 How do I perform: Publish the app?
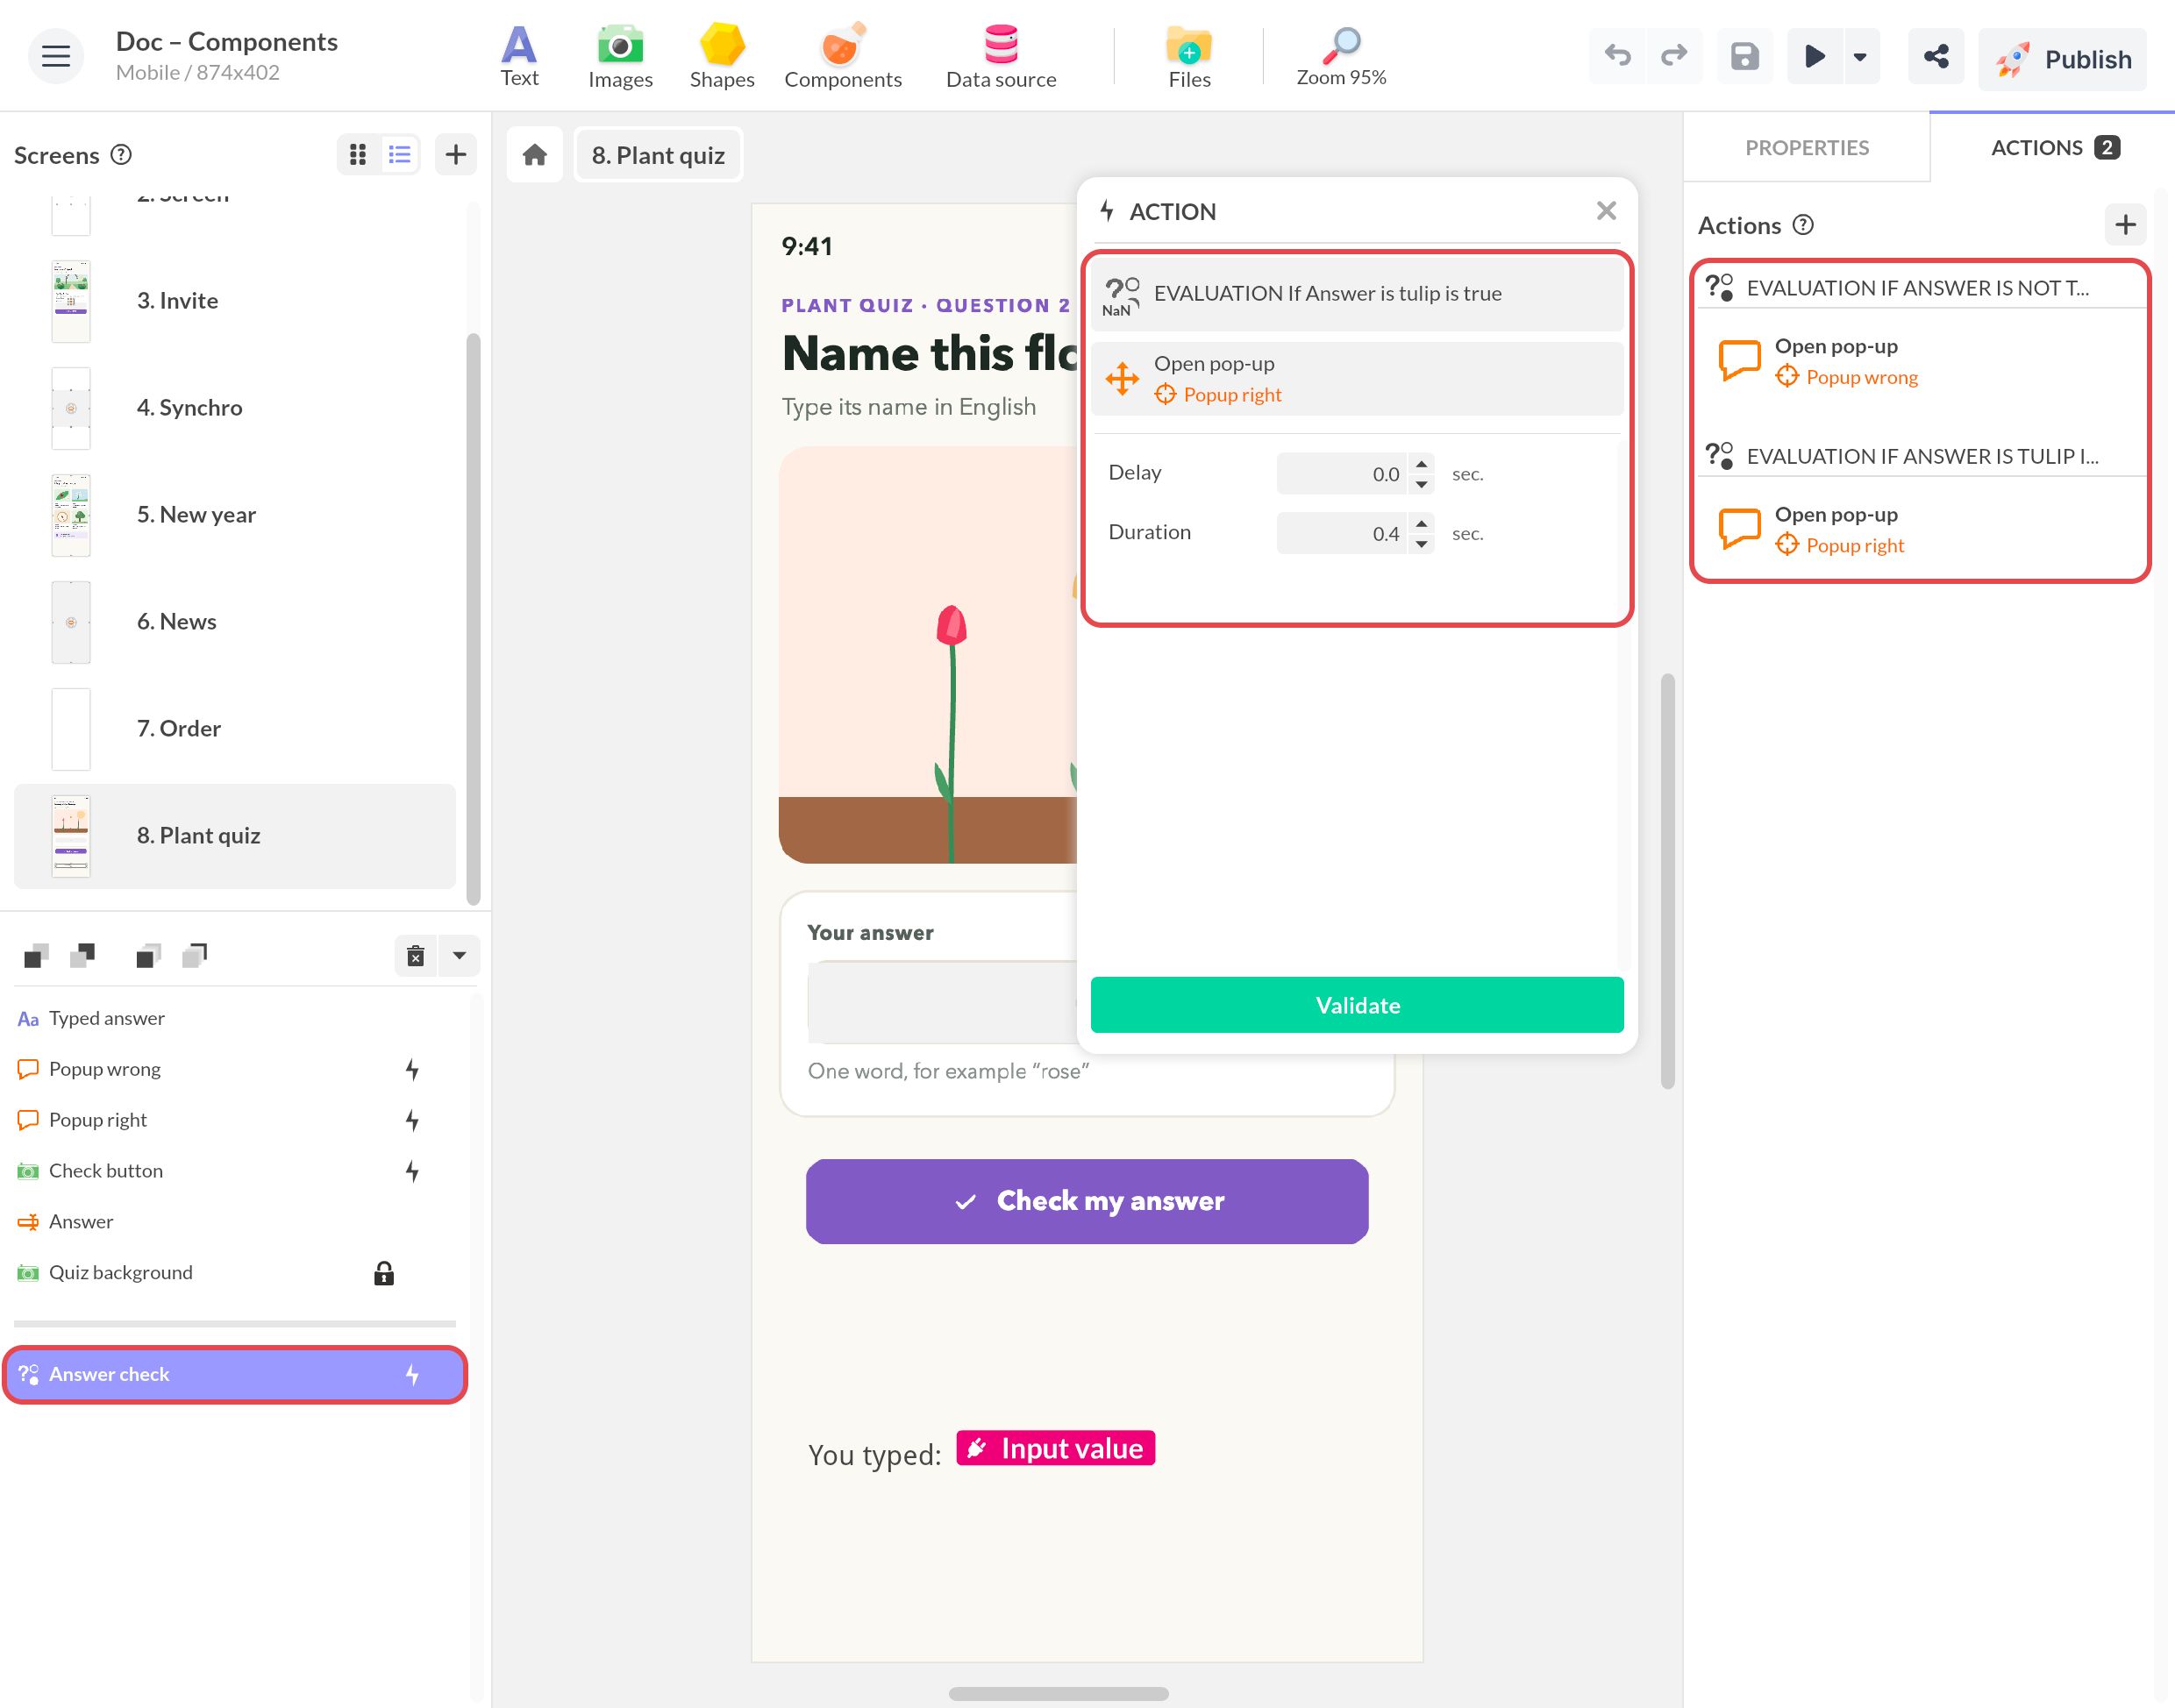(x=2062, y=59)
